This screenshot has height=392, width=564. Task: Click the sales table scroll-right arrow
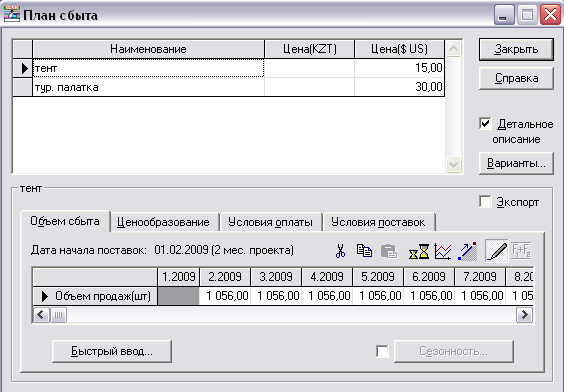(x=524, y=315)
